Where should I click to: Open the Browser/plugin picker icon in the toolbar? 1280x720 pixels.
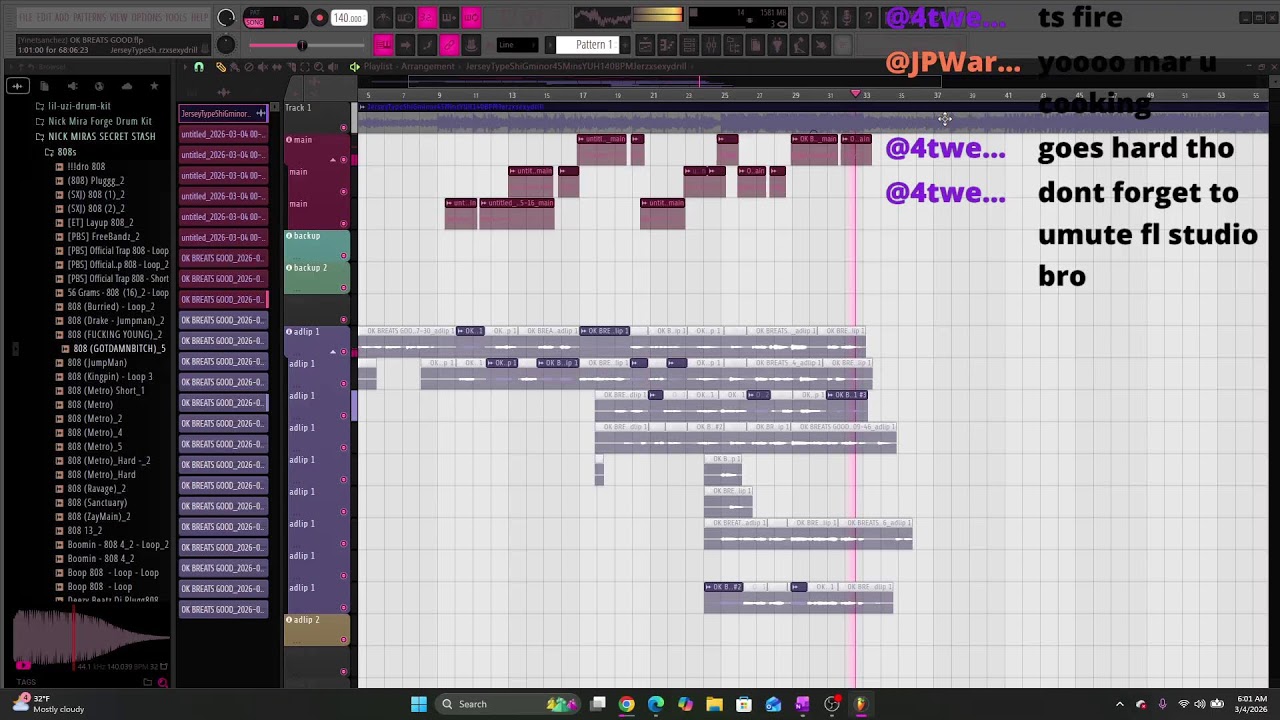[733, 45]
